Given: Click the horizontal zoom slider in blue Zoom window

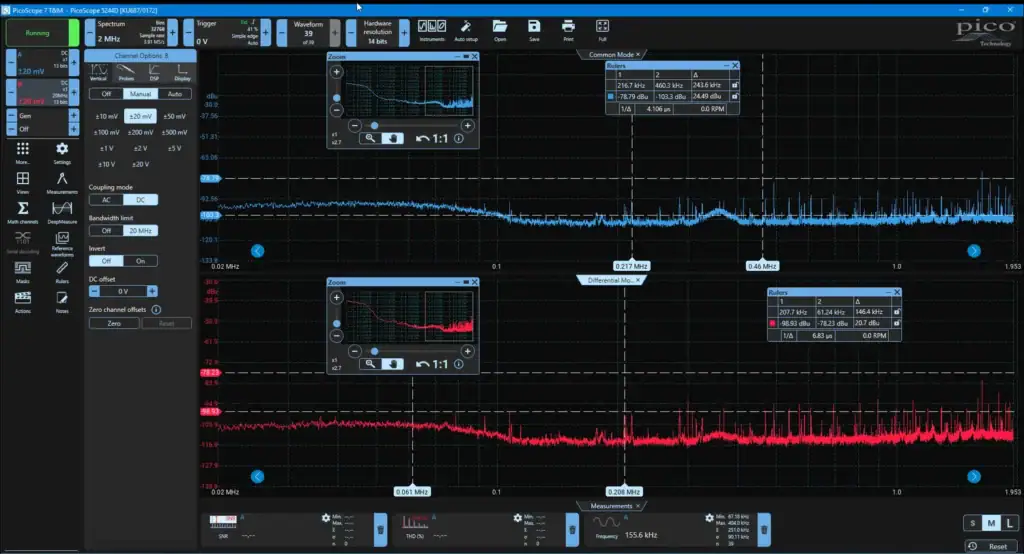Looking at the screenshot, I should click(x=374, y=125).
